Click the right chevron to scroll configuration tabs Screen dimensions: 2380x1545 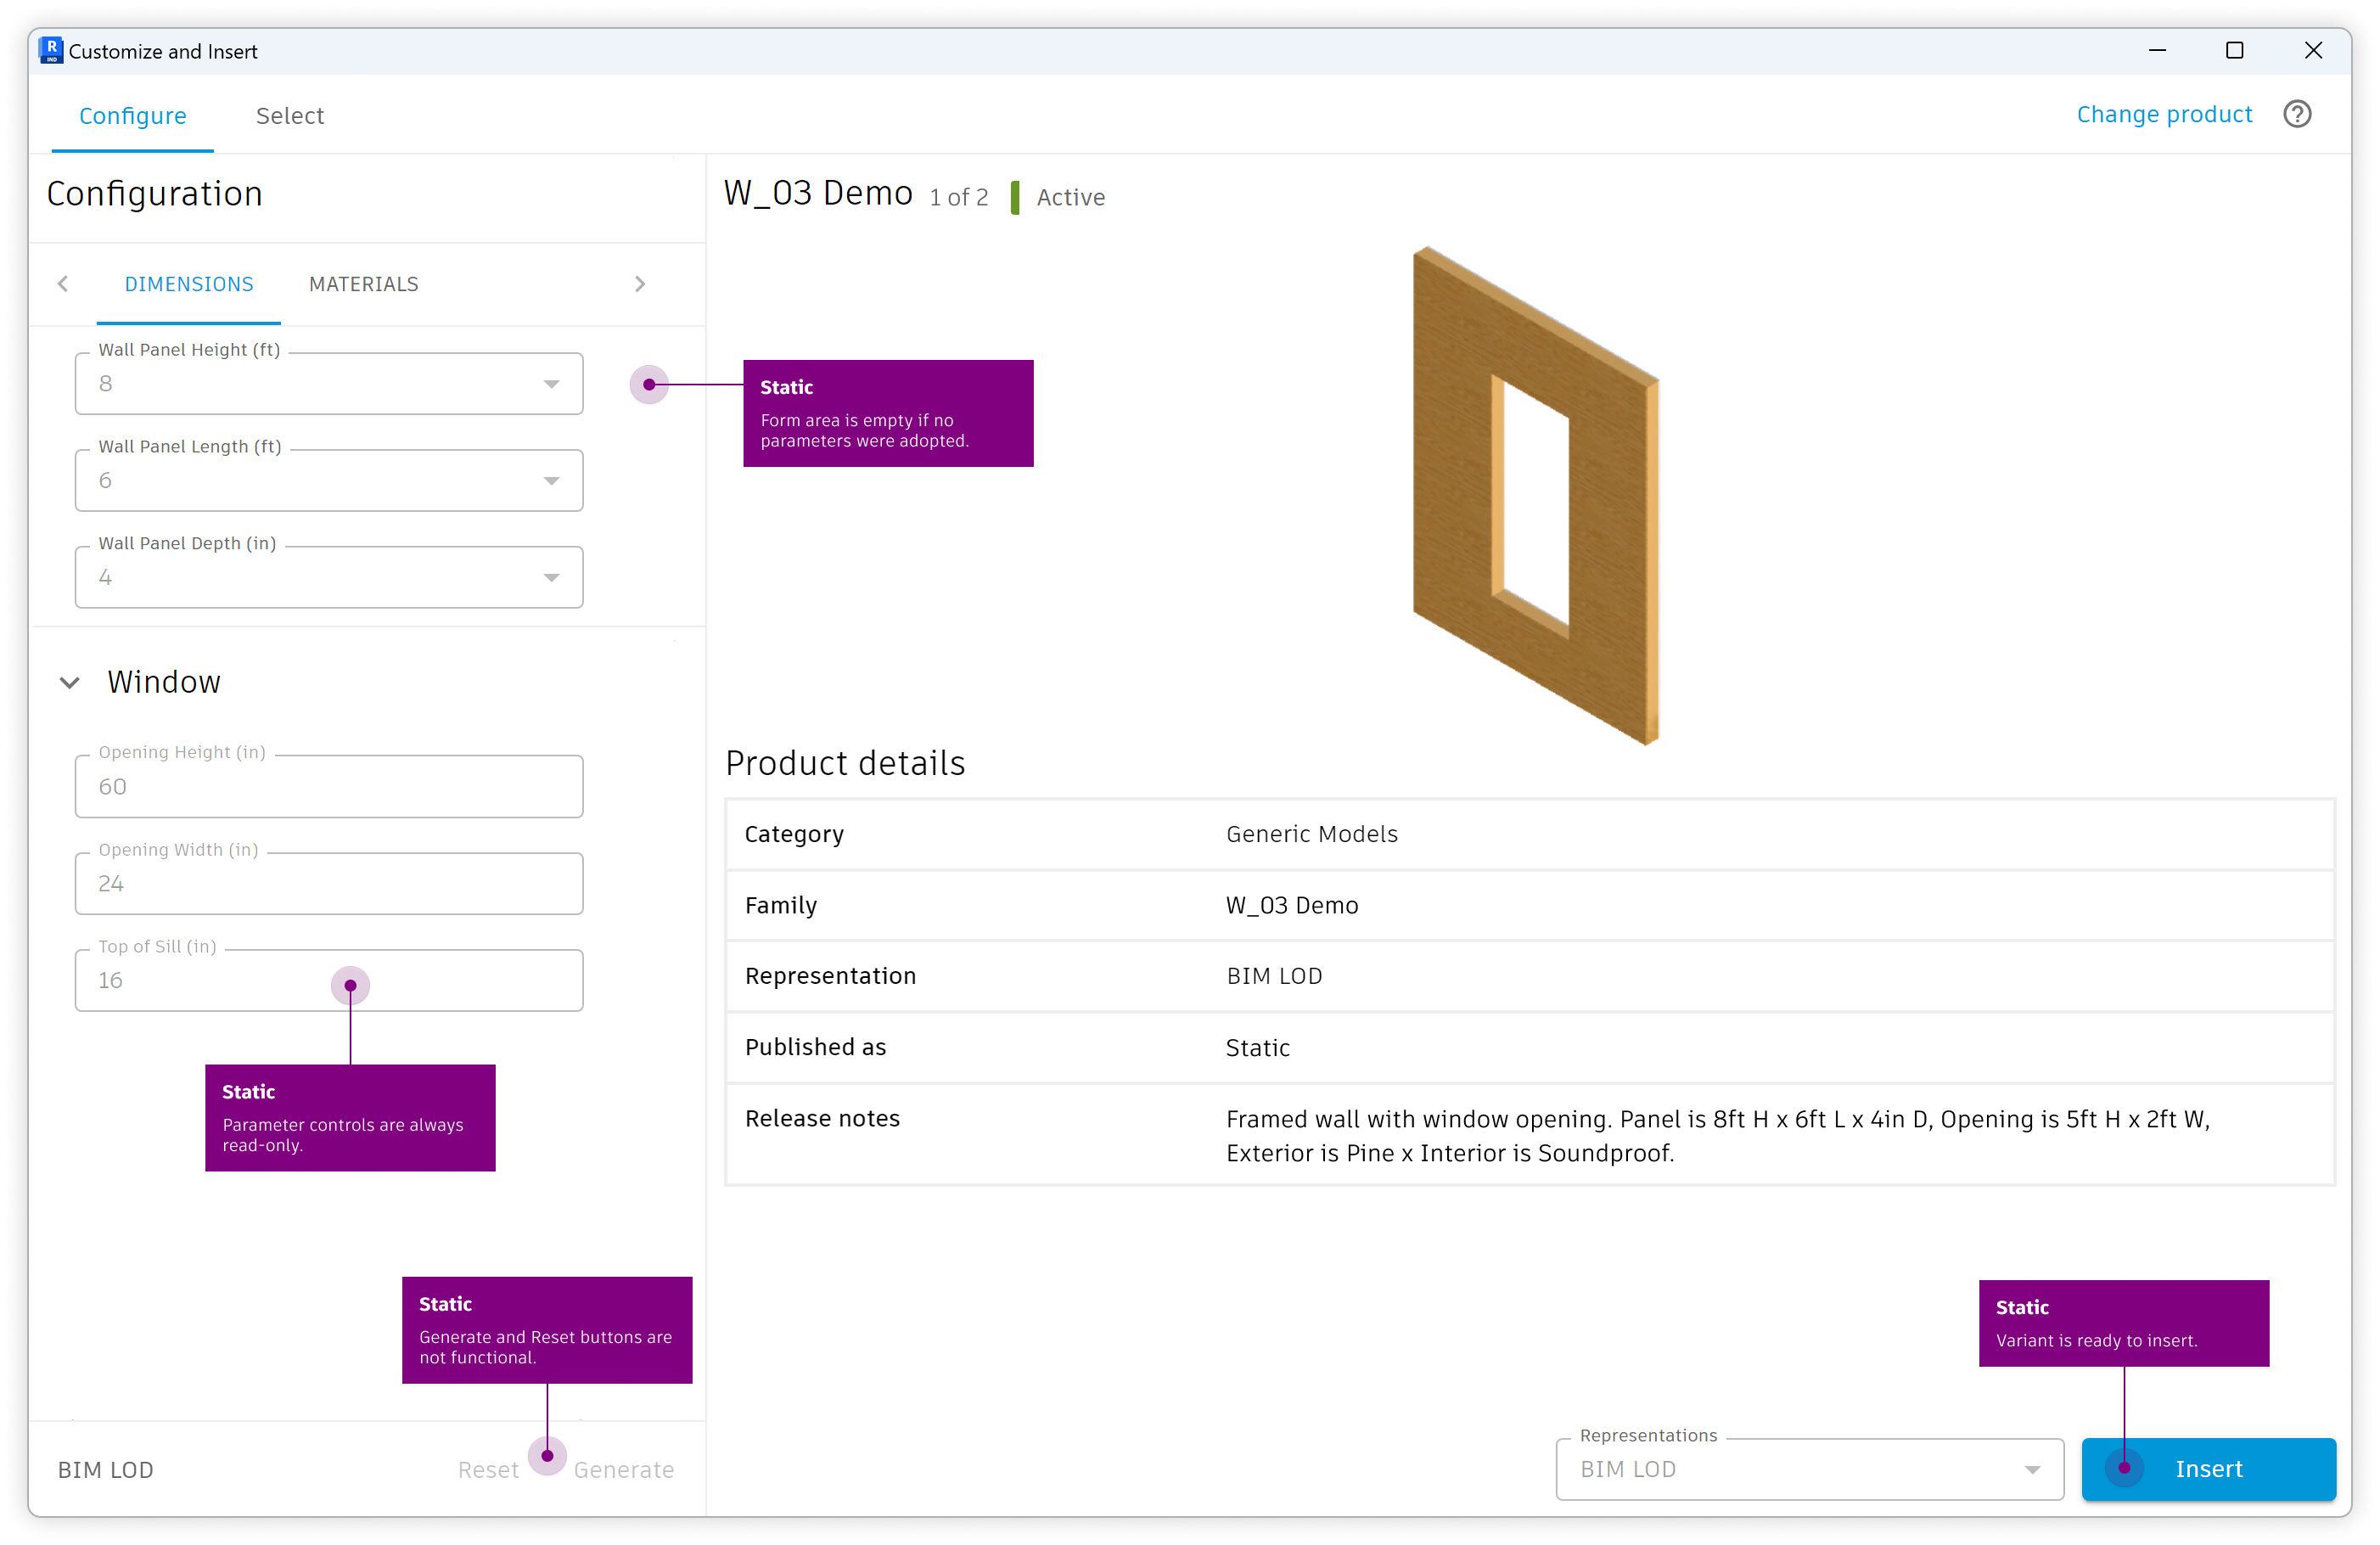tap(641, 284)
